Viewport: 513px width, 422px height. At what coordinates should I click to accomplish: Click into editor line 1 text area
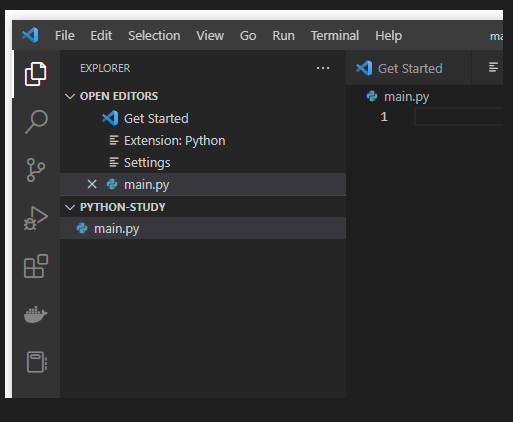[x=459, y=117]
